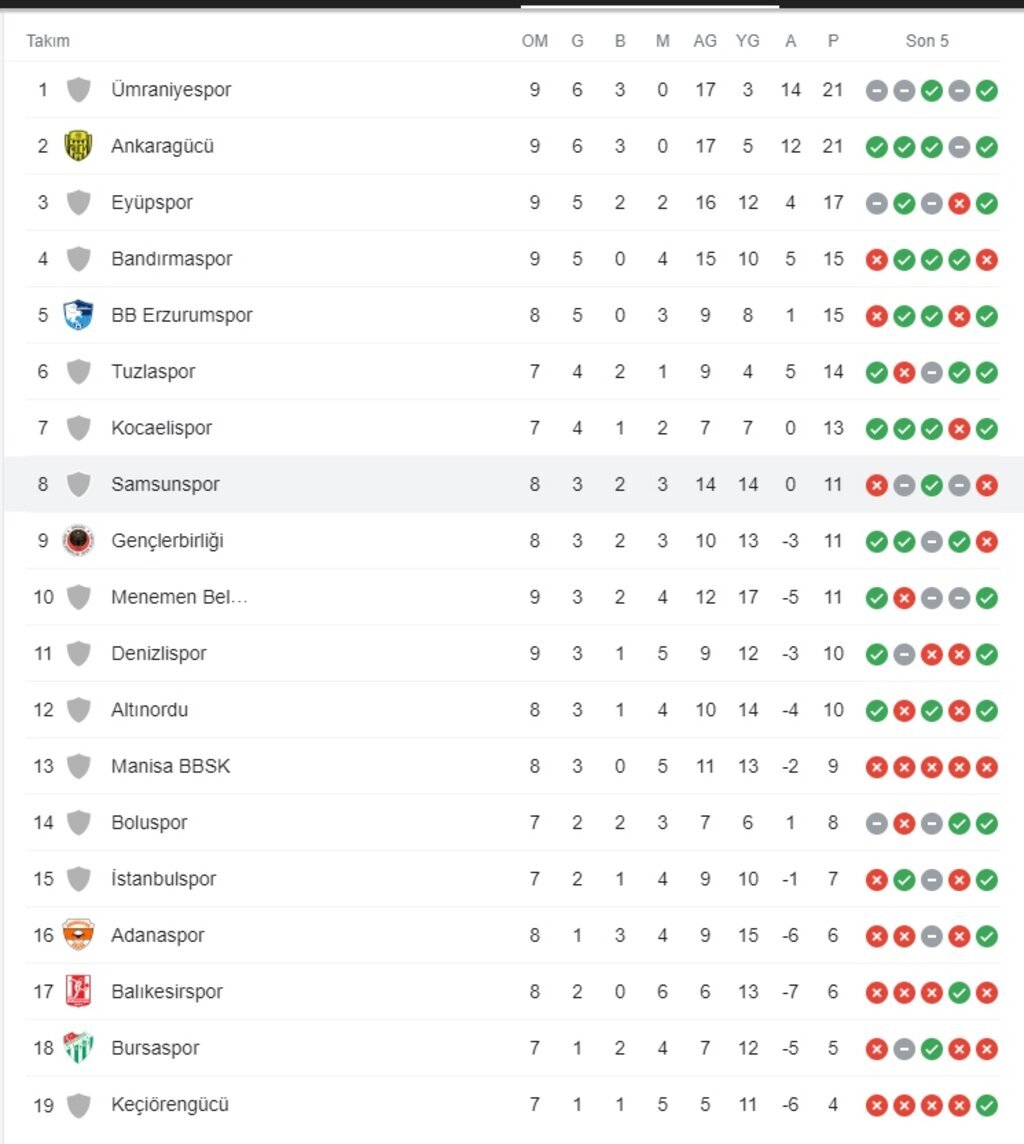Click the Balıkesirspor red crest icon

[x=78, y=992]
